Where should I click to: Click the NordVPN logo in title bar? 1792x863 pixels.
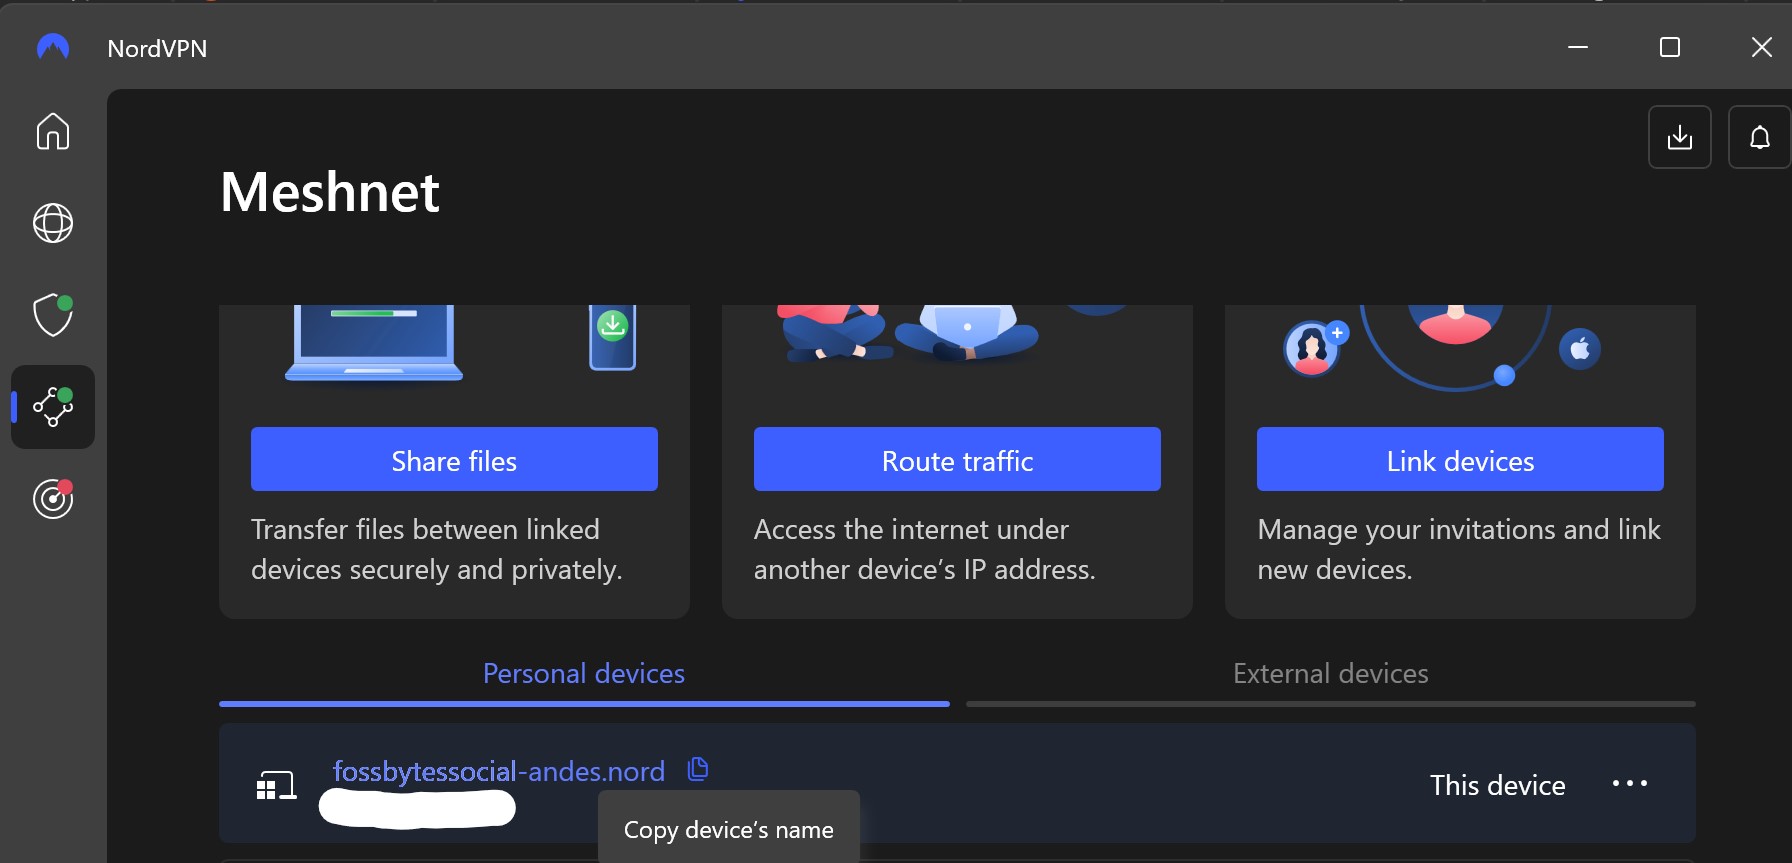53,48
